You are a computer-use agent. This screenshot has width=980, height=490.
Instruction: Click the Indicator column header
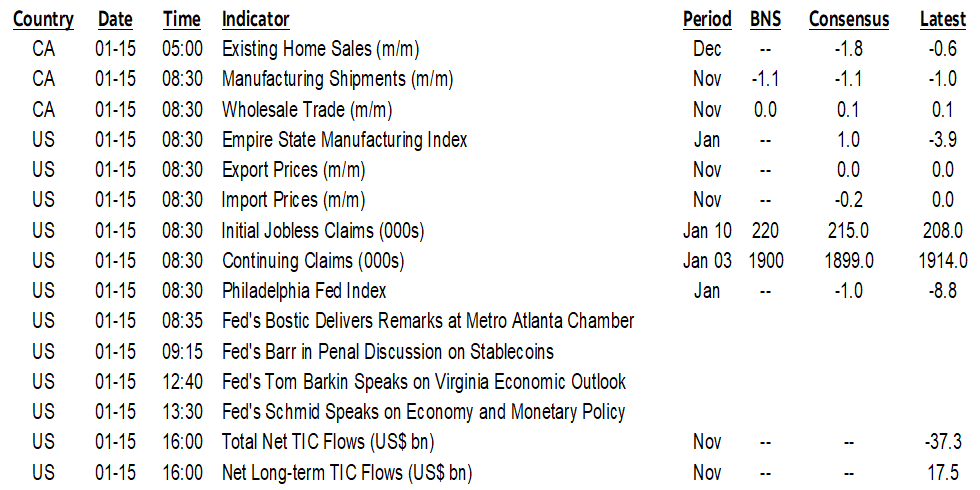coord(256,19)
